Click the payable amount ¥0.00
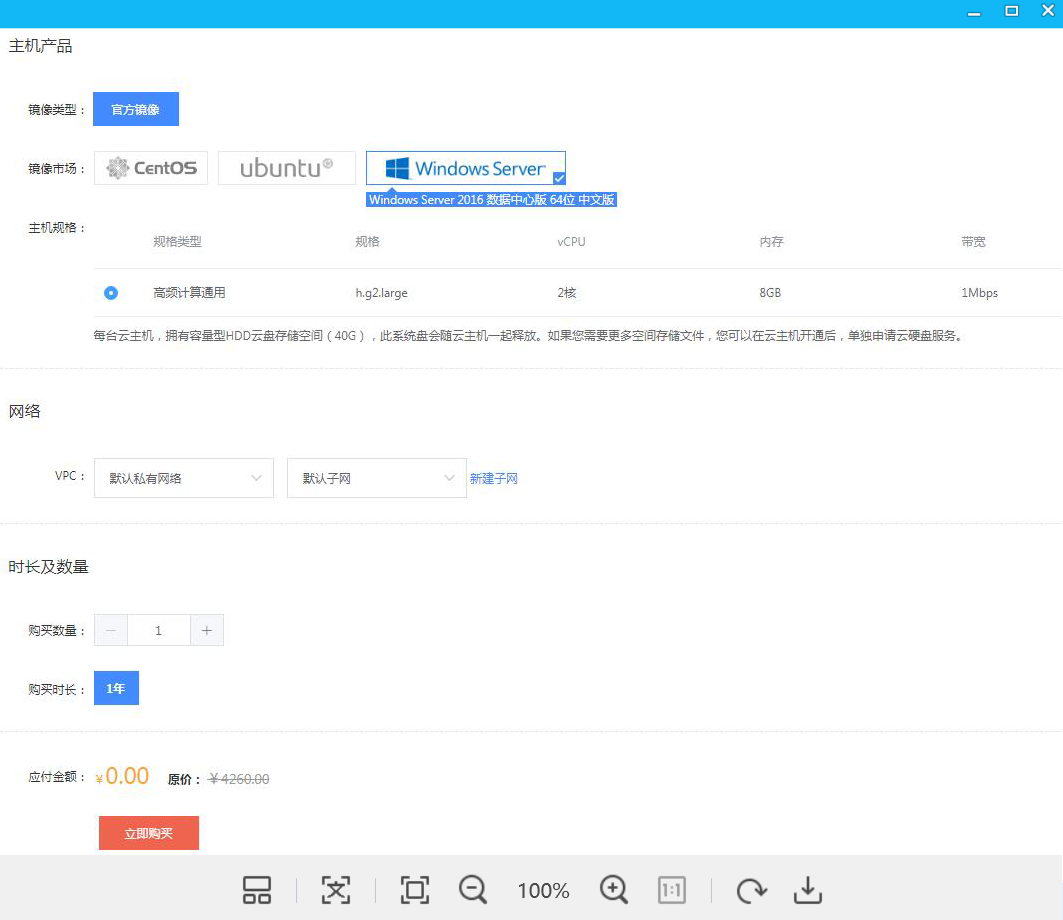Viewport: 1063px width, 920px height. click(122, 776)
